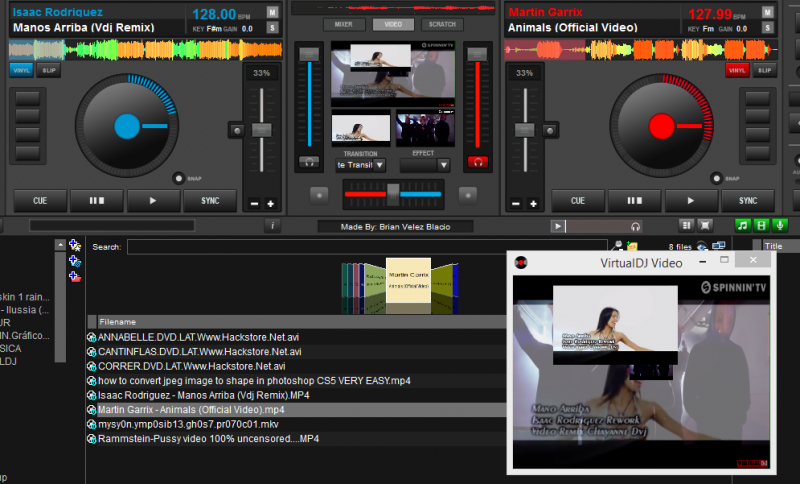Click the crossfader handle
The image size is (800, 484).
coord(393,194)
